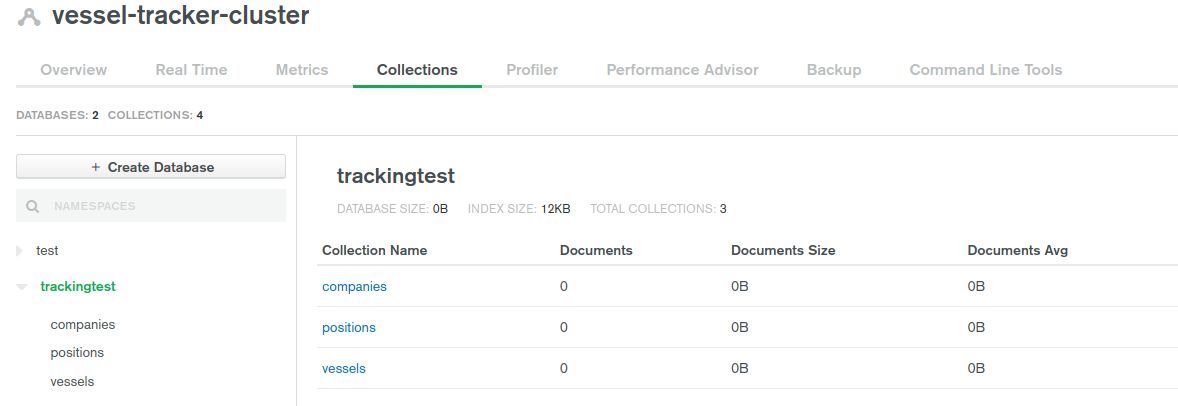Open the companies collection link
1178x406 pixels.
tap(354, 287)
